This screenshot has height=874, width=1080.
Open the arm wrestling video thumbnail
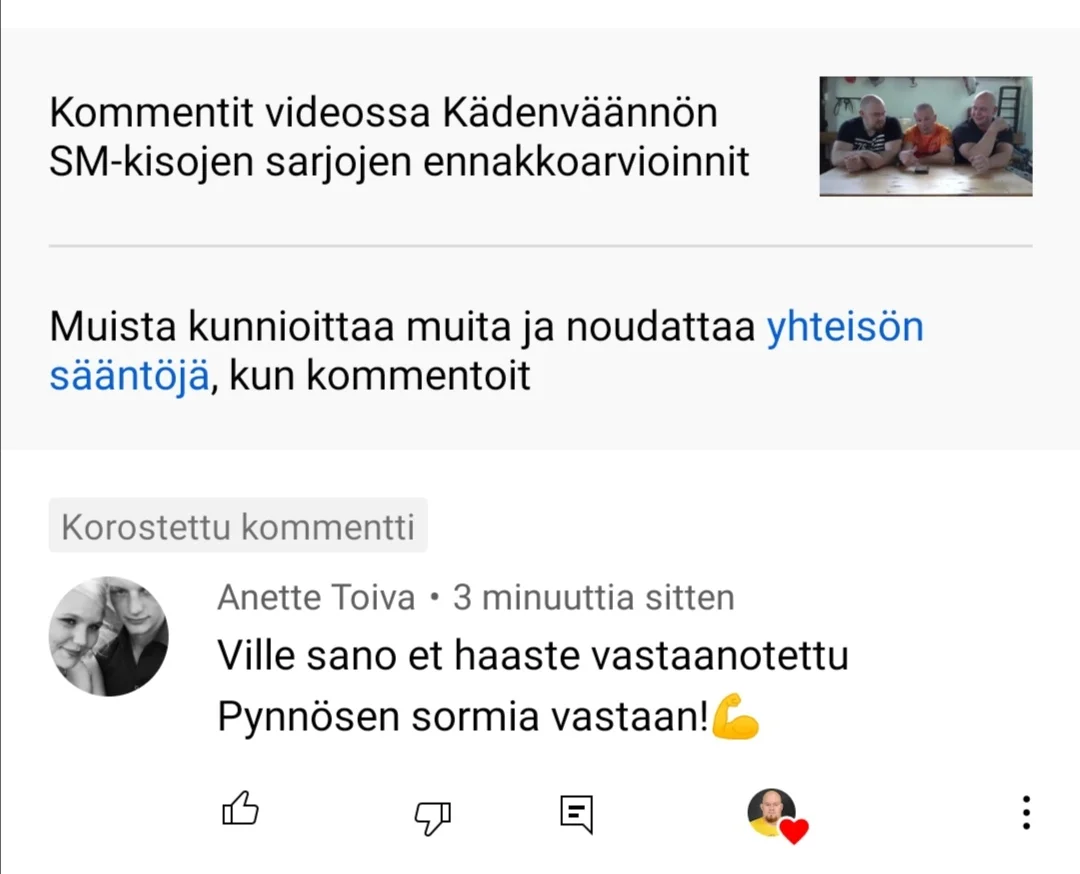(x=926, y=136)
